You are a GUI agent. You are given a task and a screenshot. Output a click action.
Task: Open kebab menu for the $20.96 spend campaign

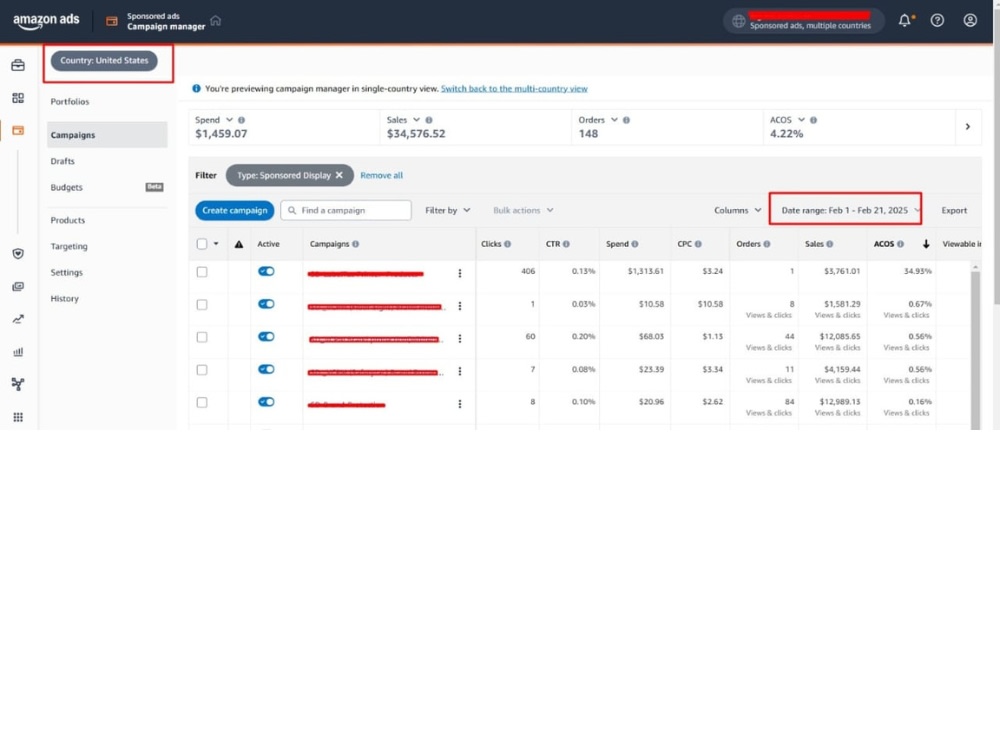460,404
